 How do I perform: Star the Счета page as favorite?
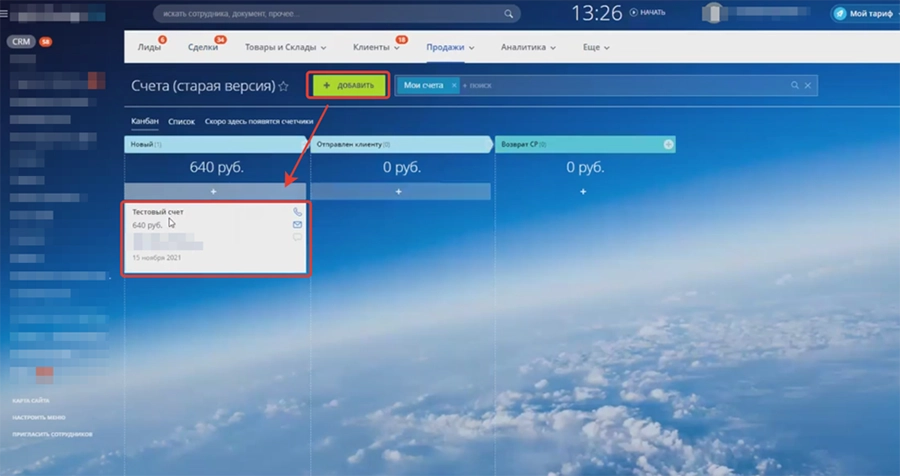tap(284, 87)
